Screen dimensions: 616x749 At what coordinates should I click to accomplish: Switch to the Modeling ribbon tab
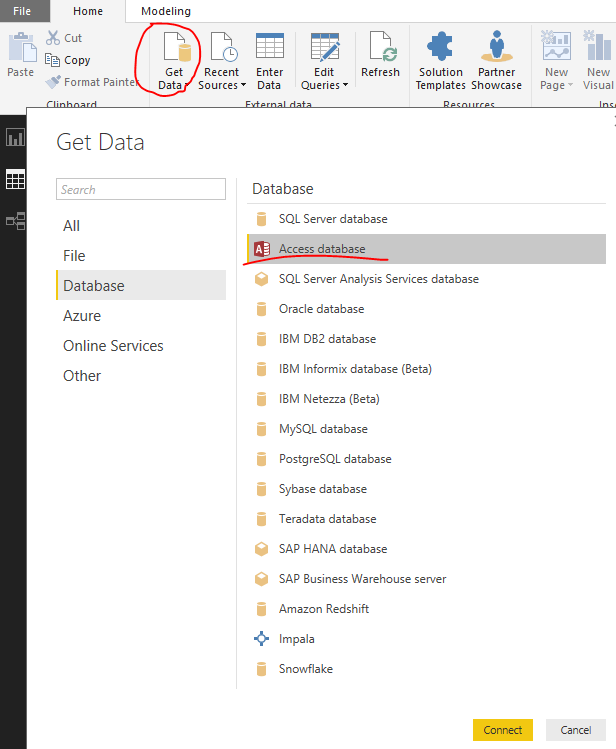166,11
